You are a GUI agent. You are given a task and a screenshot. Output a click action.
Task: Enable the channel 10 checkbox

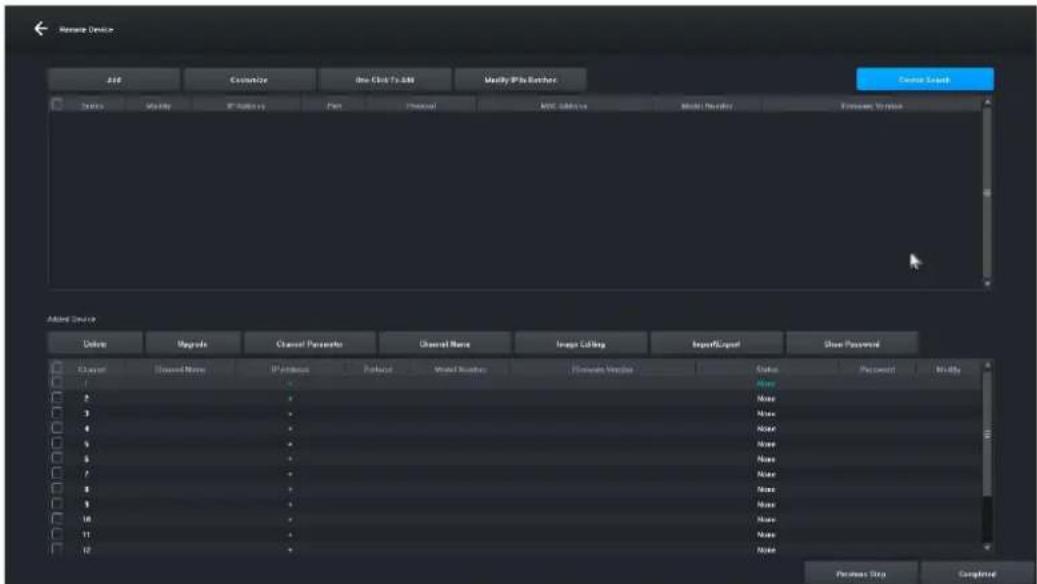point(58,519)
